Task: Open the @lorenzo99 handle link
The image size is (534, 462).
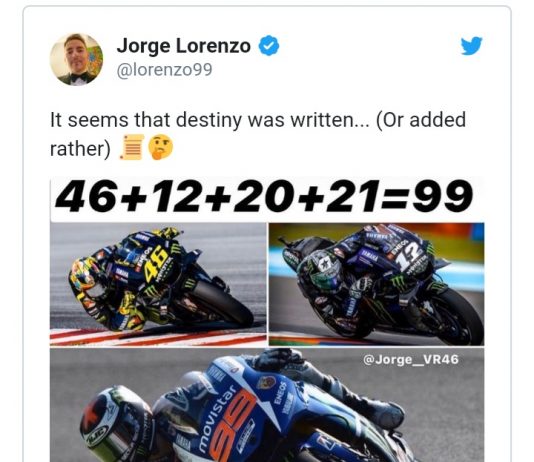Action: click(x=164, y=70)
